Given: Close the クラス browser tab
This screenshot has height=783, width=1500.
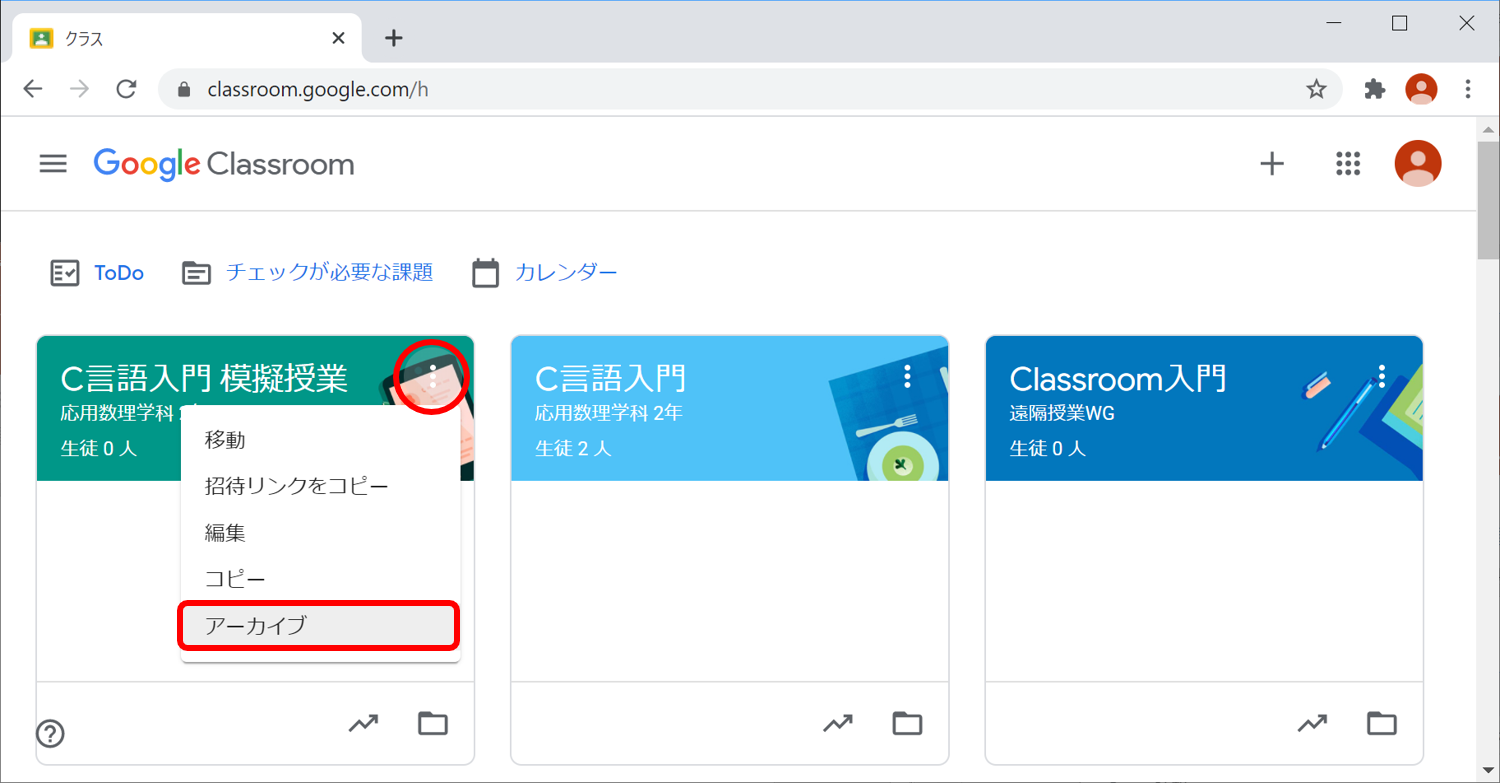Looking at the screenshot, I should (338, 39).
